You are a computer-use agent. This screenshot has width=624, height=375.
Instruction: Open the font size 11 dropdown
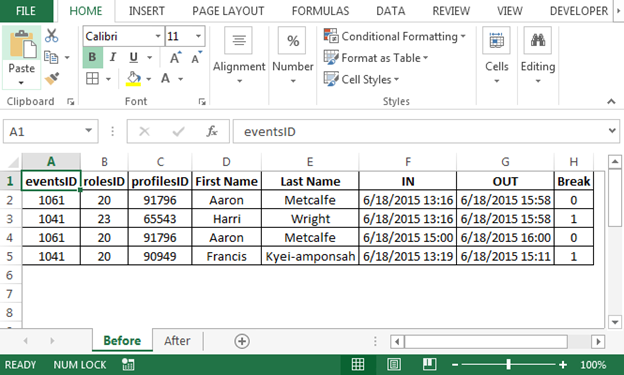point(198,36)
